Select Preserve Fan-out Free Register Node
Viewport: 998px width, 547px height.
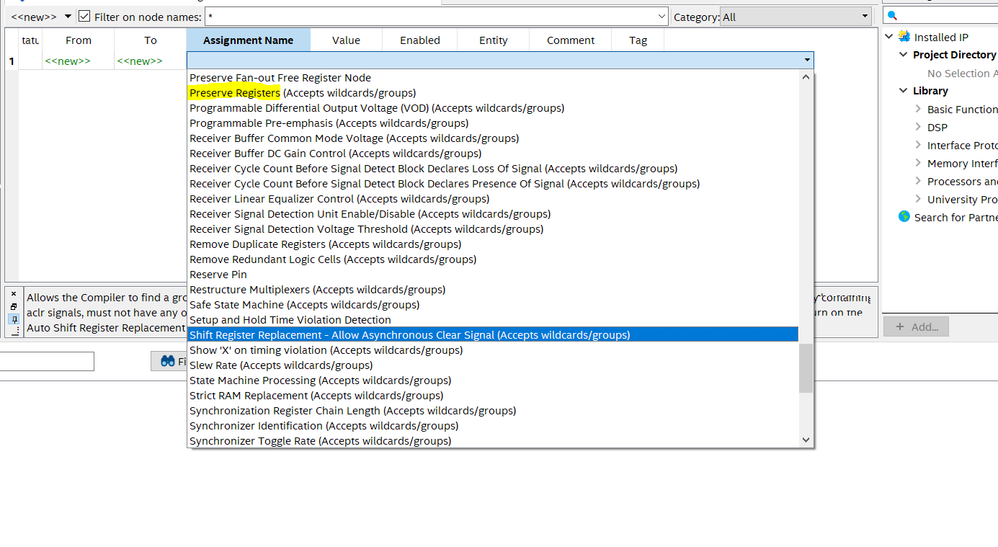[x=493, y=78]
